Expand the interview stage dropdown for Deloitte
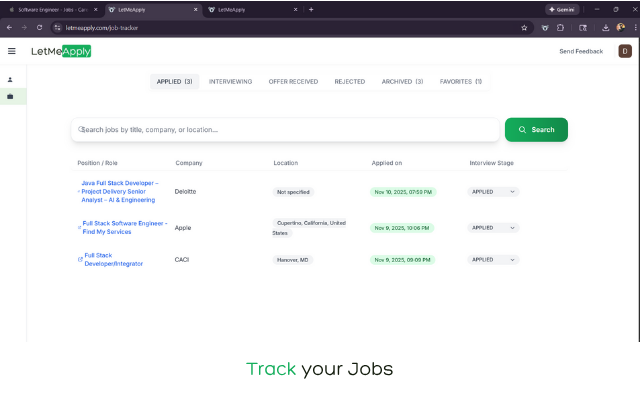 pos(493,192)
